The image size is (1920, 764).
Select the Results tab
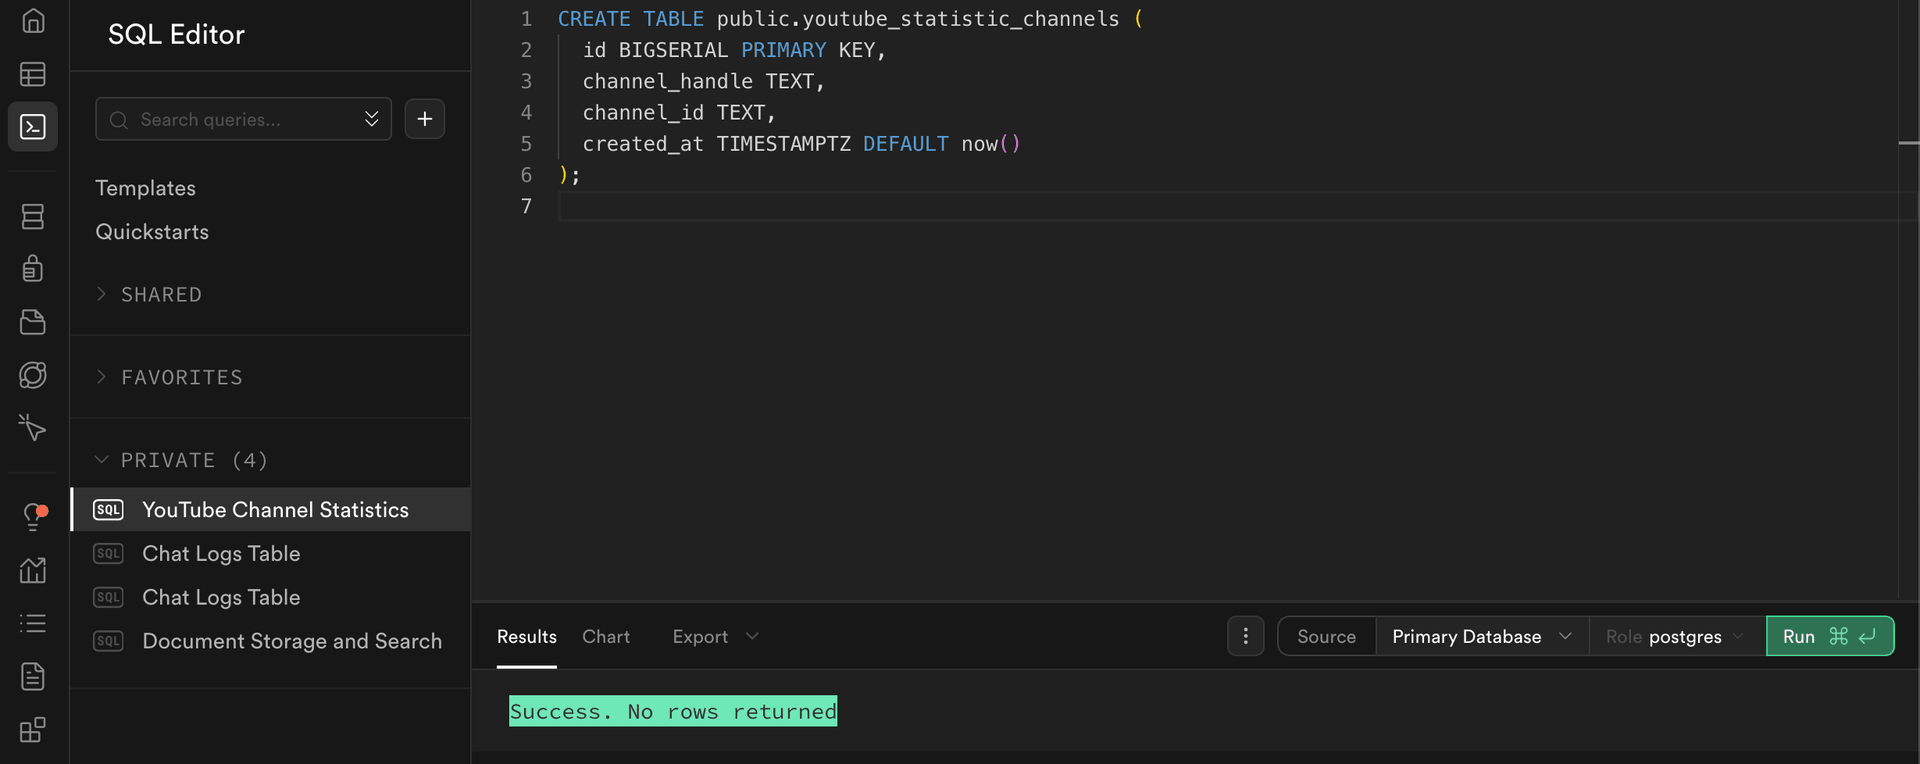(x=527, y=637)
